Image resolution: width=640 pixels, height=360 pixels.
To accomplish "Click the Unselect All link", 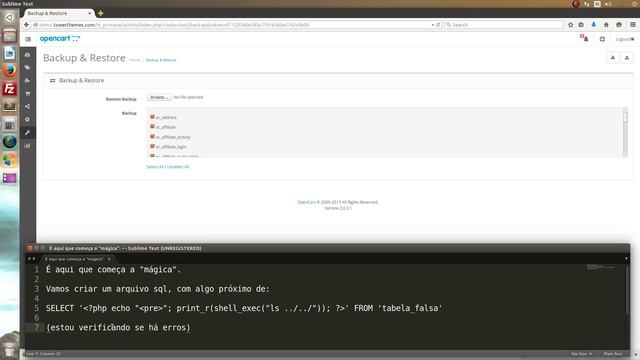I will pyautogui.click(x=178, y=167).
